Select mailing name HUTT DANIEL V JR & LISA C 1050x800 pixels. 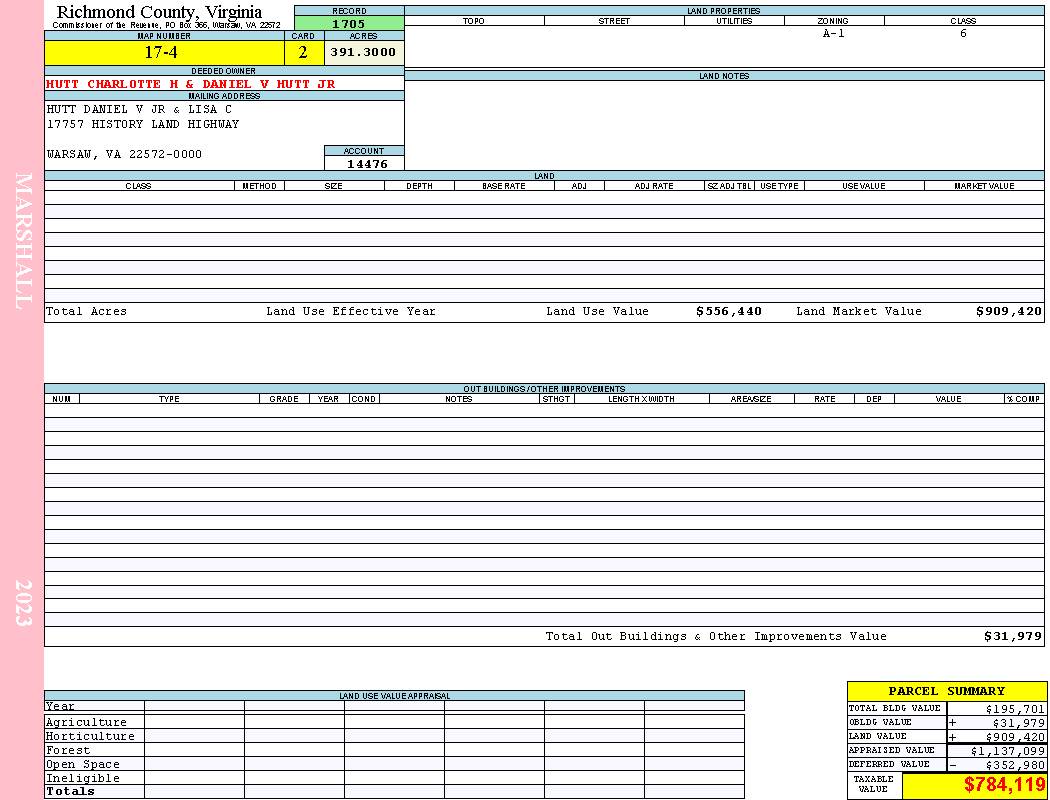pos(139,109)
